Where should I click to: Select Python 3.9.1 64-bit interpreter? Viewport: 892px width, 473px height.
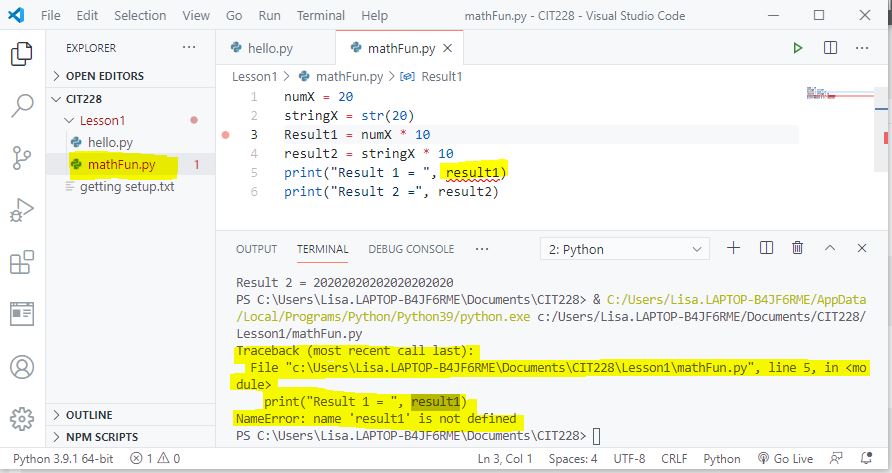point(63,458)
